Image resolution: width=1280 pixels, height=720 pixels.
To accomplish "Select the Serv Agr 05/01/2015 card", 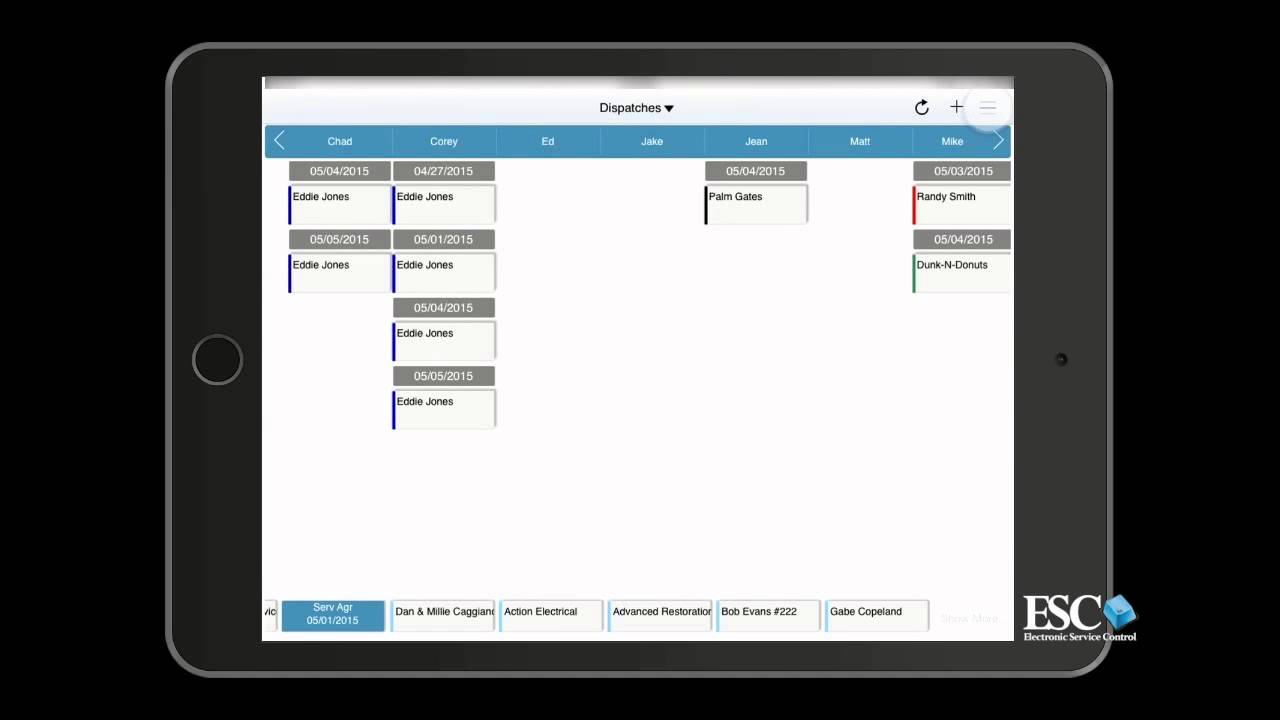I will (x=333, y=615).
